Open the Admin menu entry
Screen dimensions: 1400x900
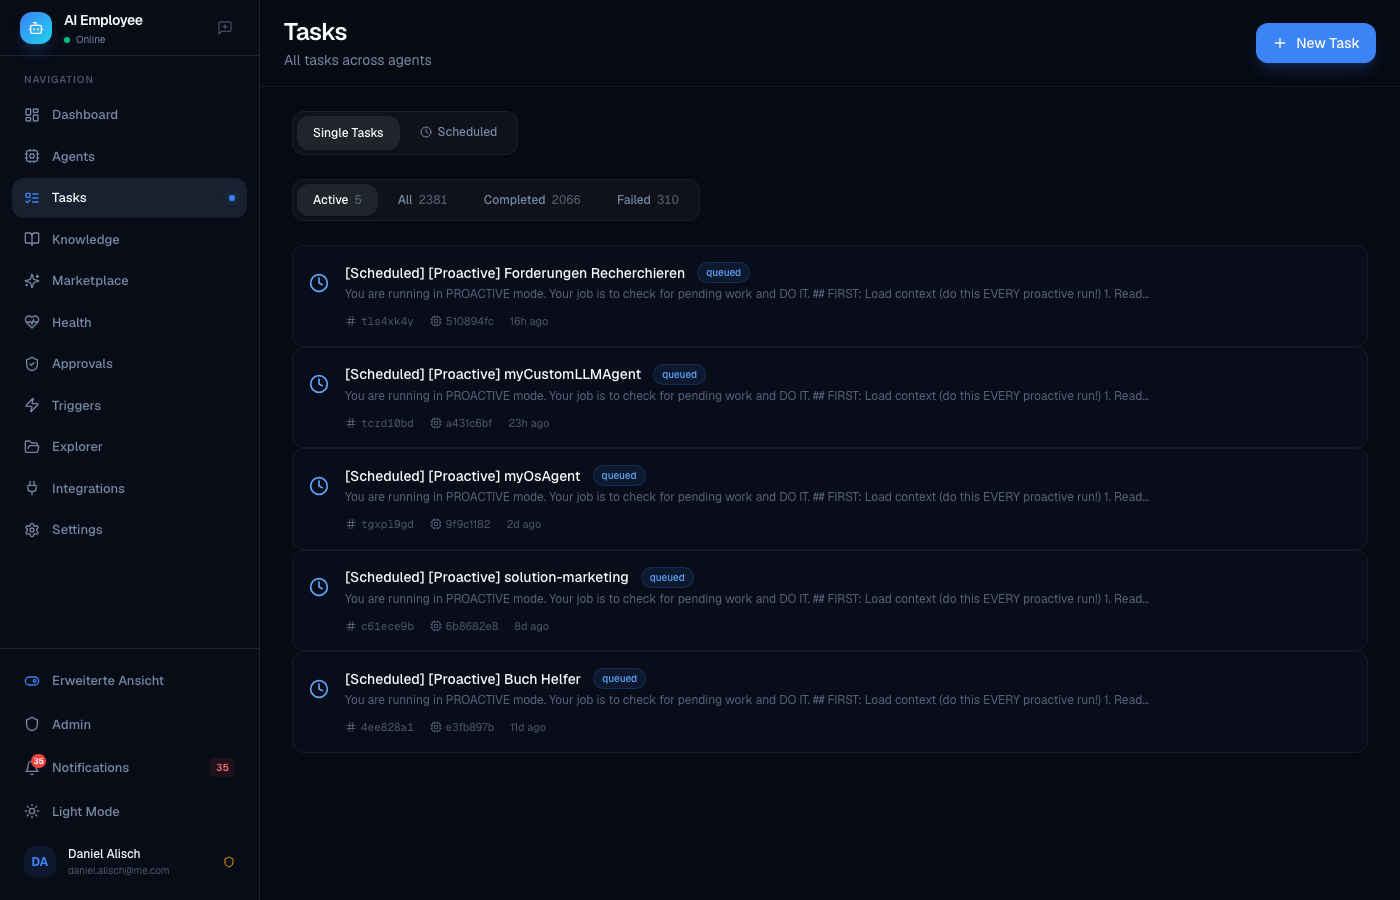(71, 725)
